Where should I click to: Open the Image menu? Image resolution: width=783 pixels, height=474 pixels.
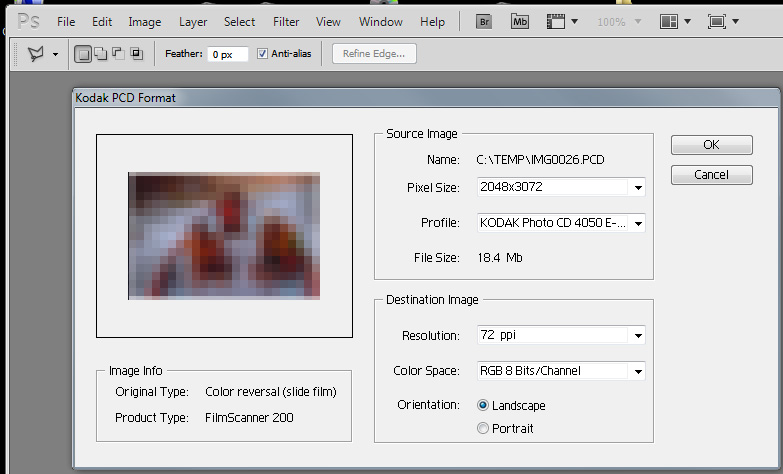(145, 22)
